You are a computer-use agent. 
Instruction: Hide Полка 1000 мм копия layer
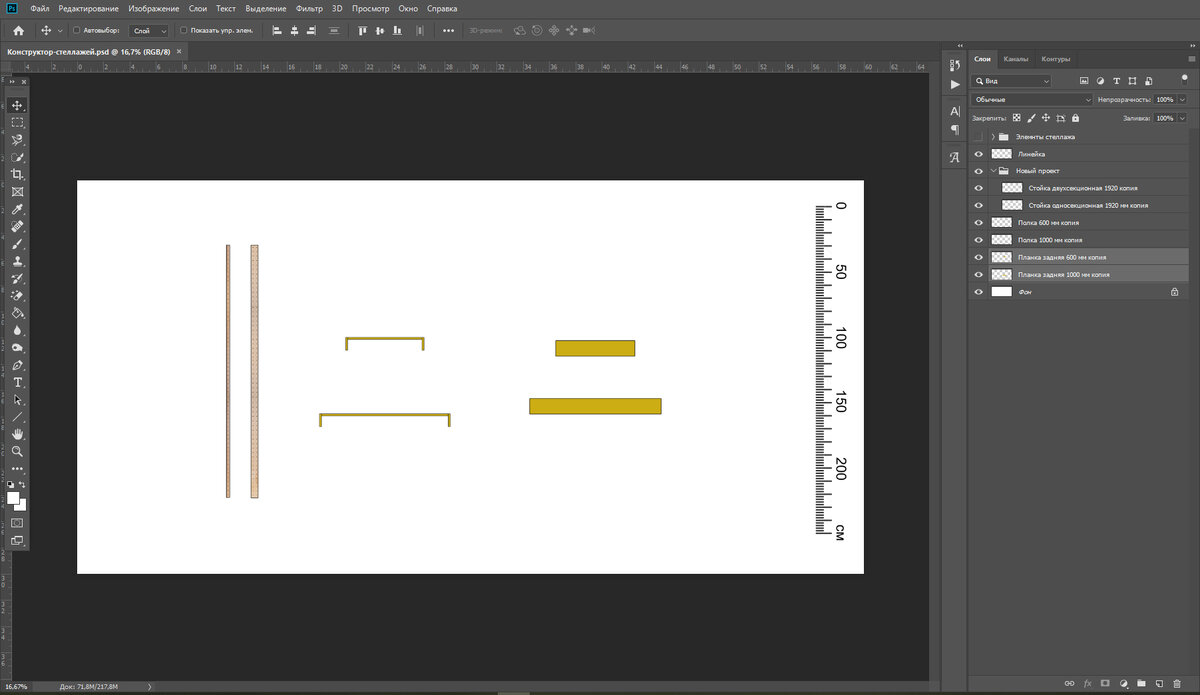[x=979, y=239]
